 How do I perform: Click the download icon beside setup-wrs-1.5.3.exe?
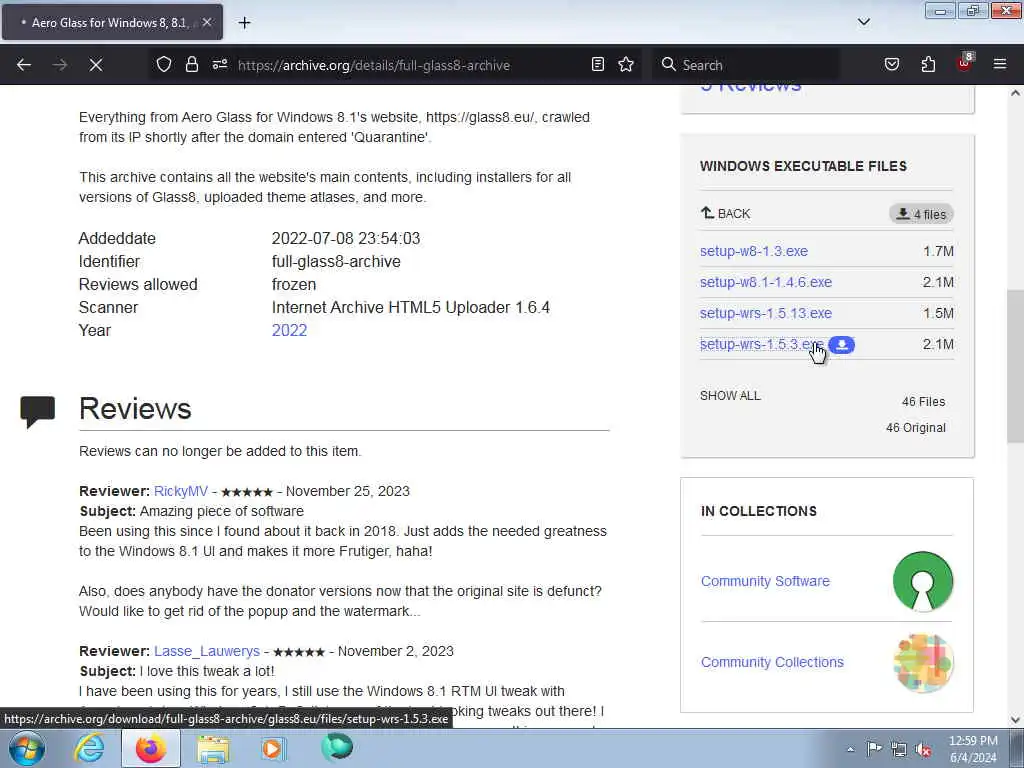tap(842, 344)
